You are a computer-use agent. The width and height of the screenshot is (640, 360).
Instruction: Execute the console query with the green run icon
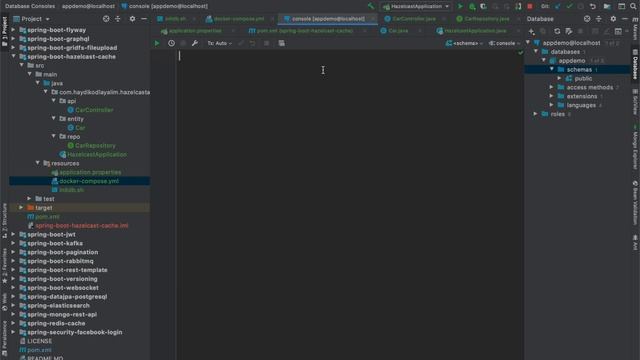tap(157, 43)
